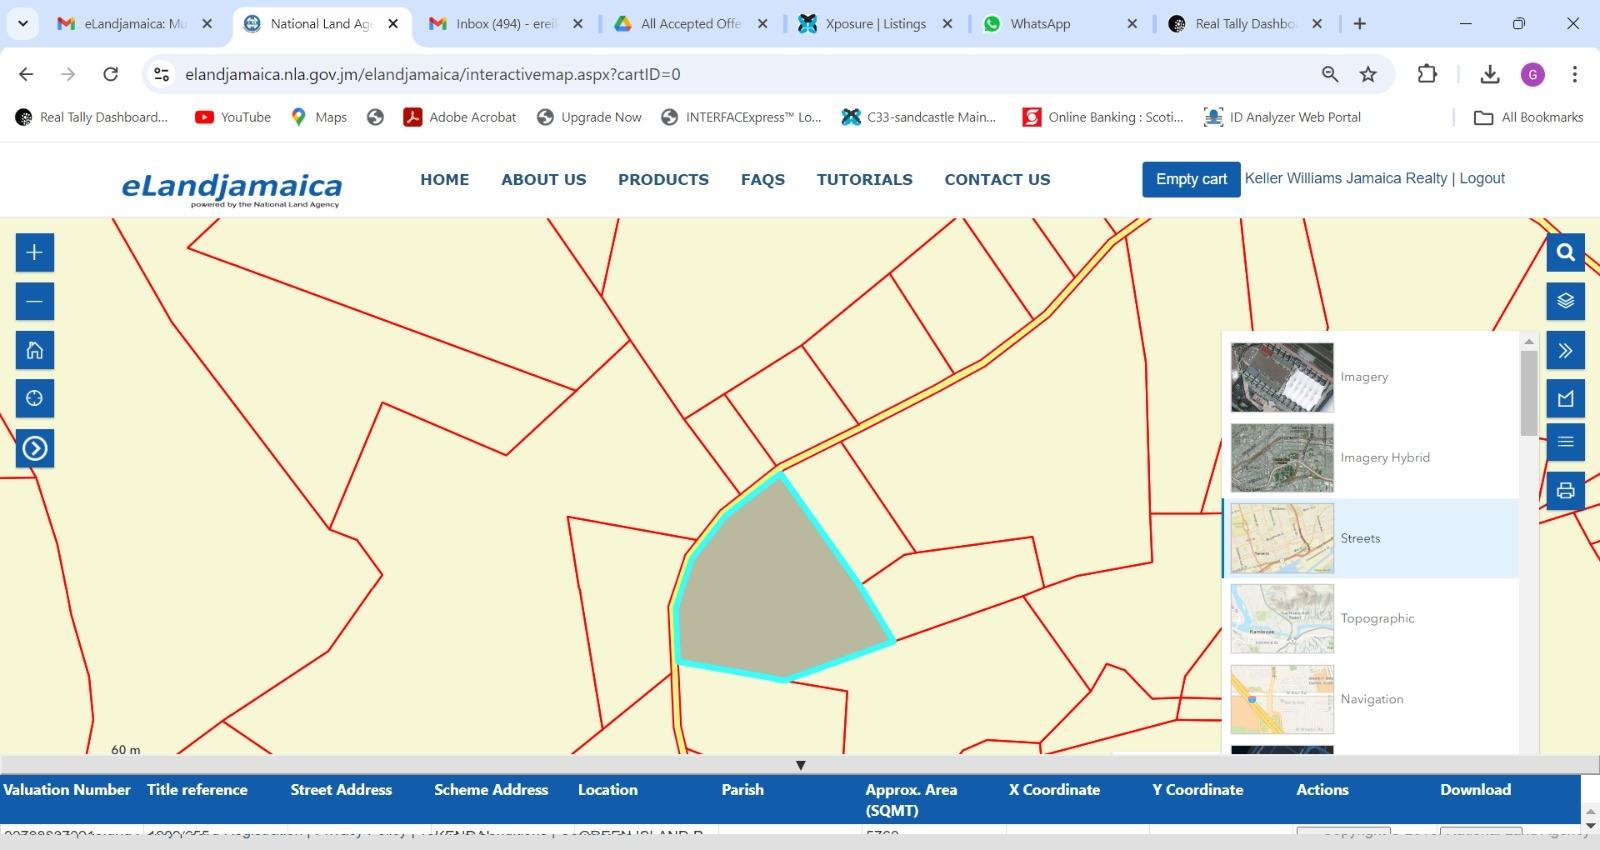Open Chrome three-dot menu
Viewport: 1600px width, 850px height.
click(1575, 74)
